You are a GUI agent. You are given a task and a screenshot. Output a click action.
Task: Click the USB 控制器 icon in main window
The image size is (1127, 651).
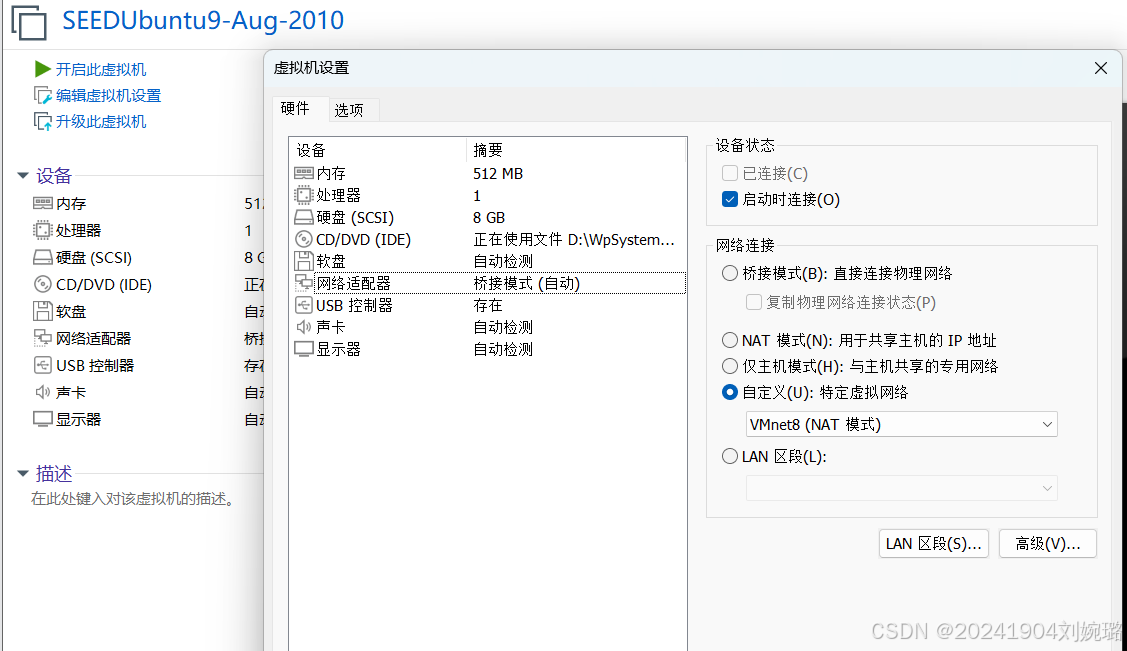42,365
